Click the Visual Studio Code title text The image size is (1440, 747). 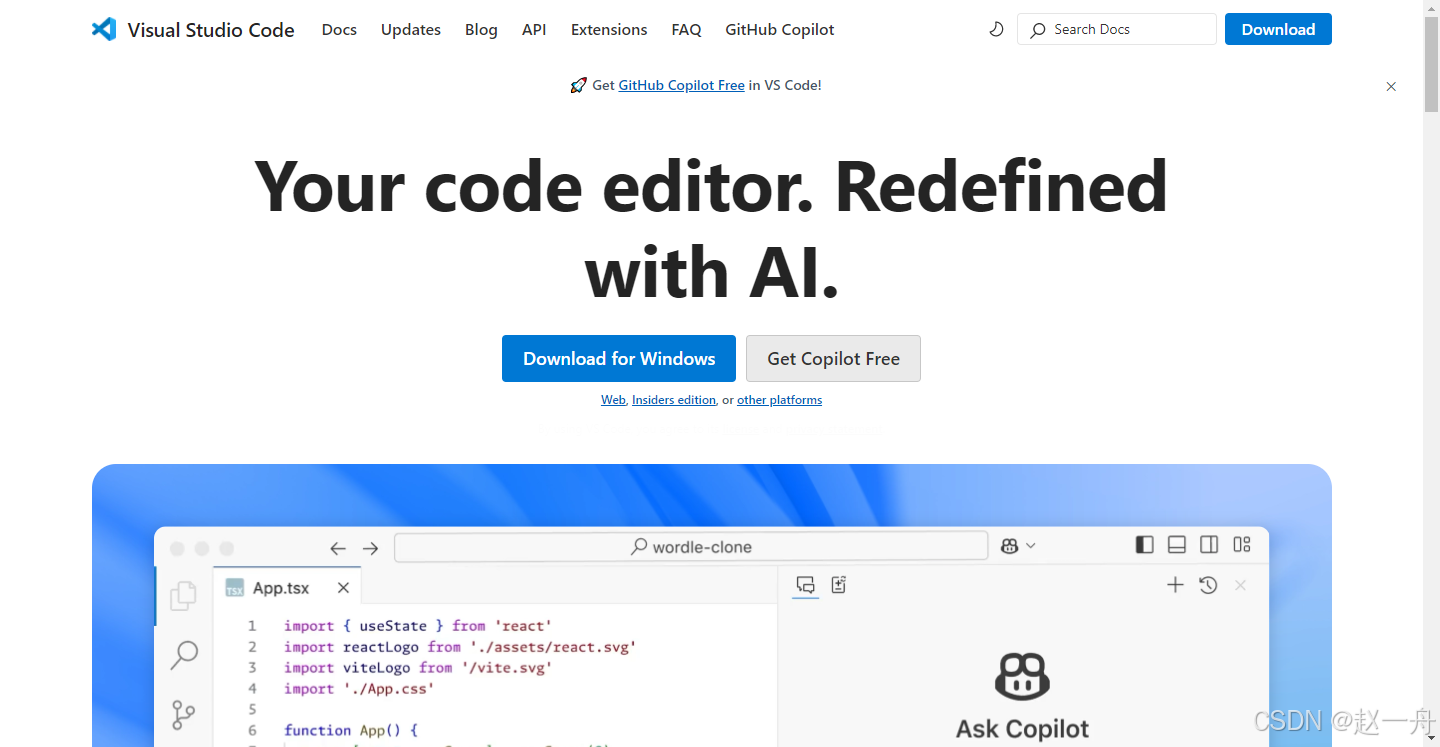coord(211,30)
